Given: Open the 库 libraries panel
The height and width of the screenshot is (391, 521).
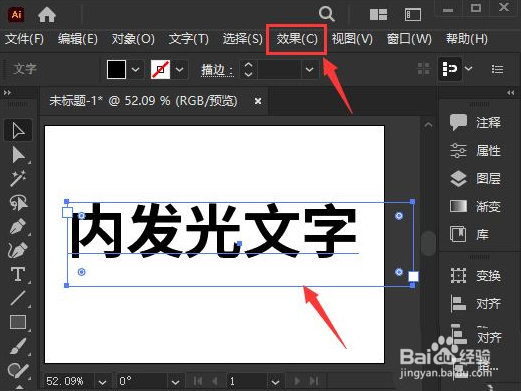Looking at the screenshot, I should click(470, 234).
